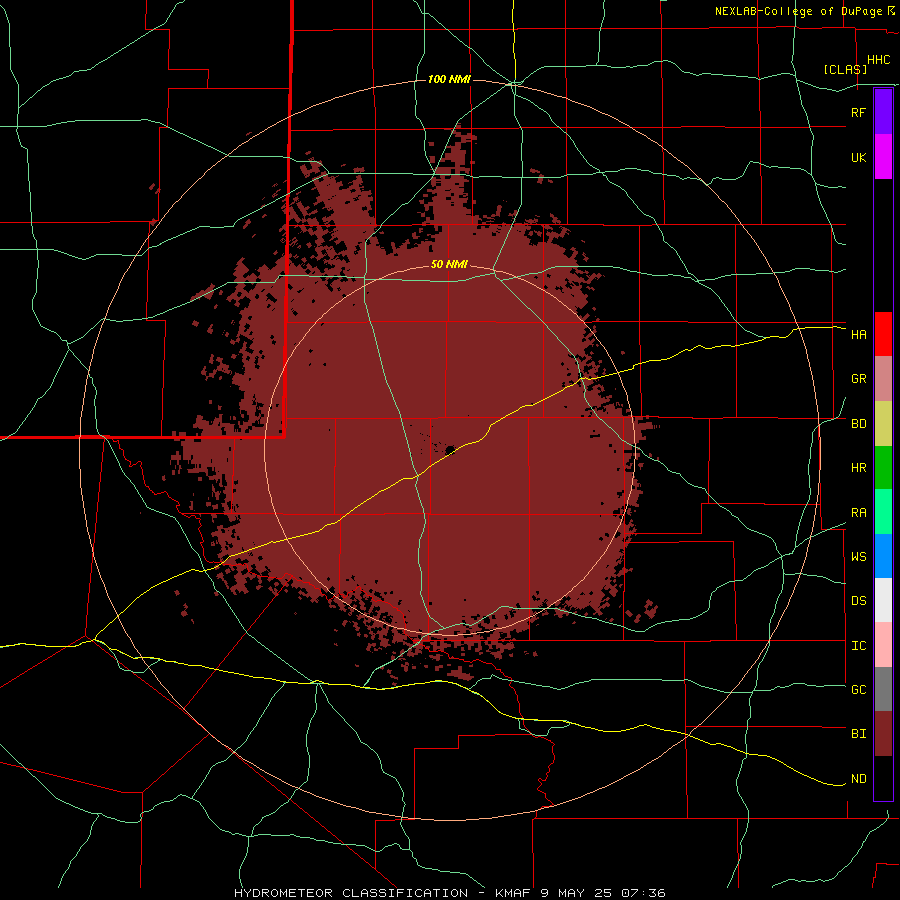Click the HHC product label
This screenshot has height=900, width=900.
pos(878,60)
